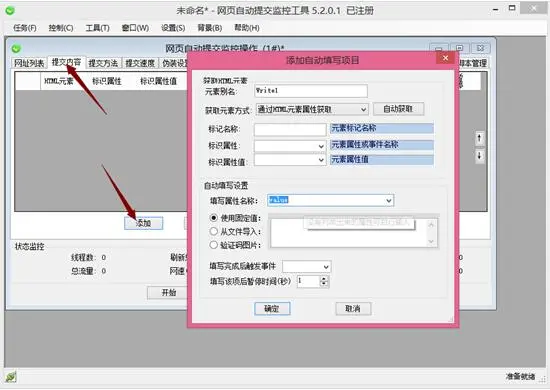Confirm dialog with 确定 button
Screen dimensions: 550x390
(x=272, y=309)
